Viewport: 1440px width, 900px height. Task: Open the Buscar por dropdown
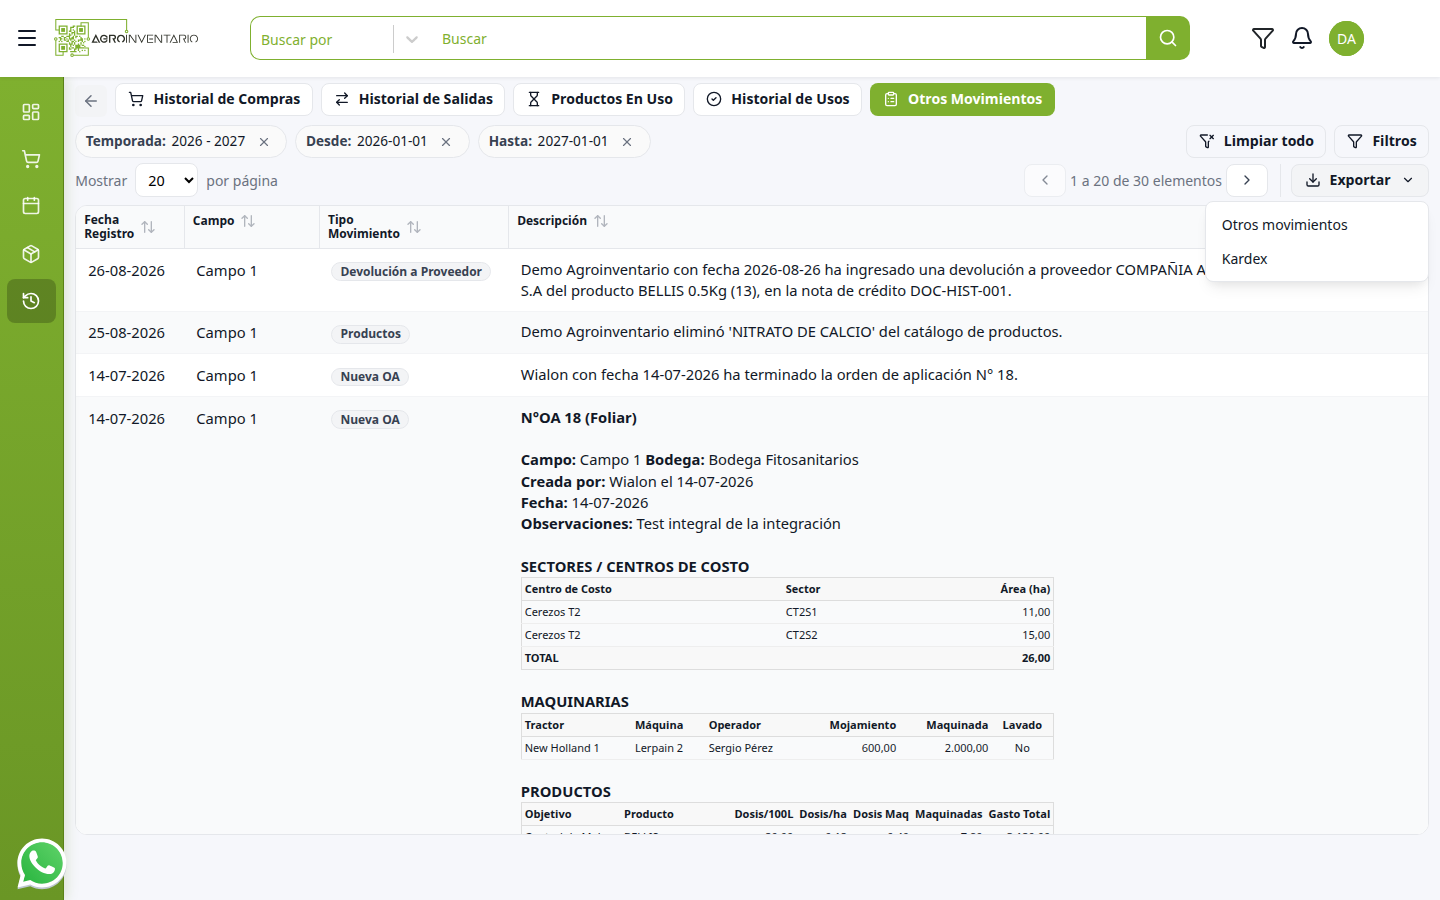click(336, 39)
